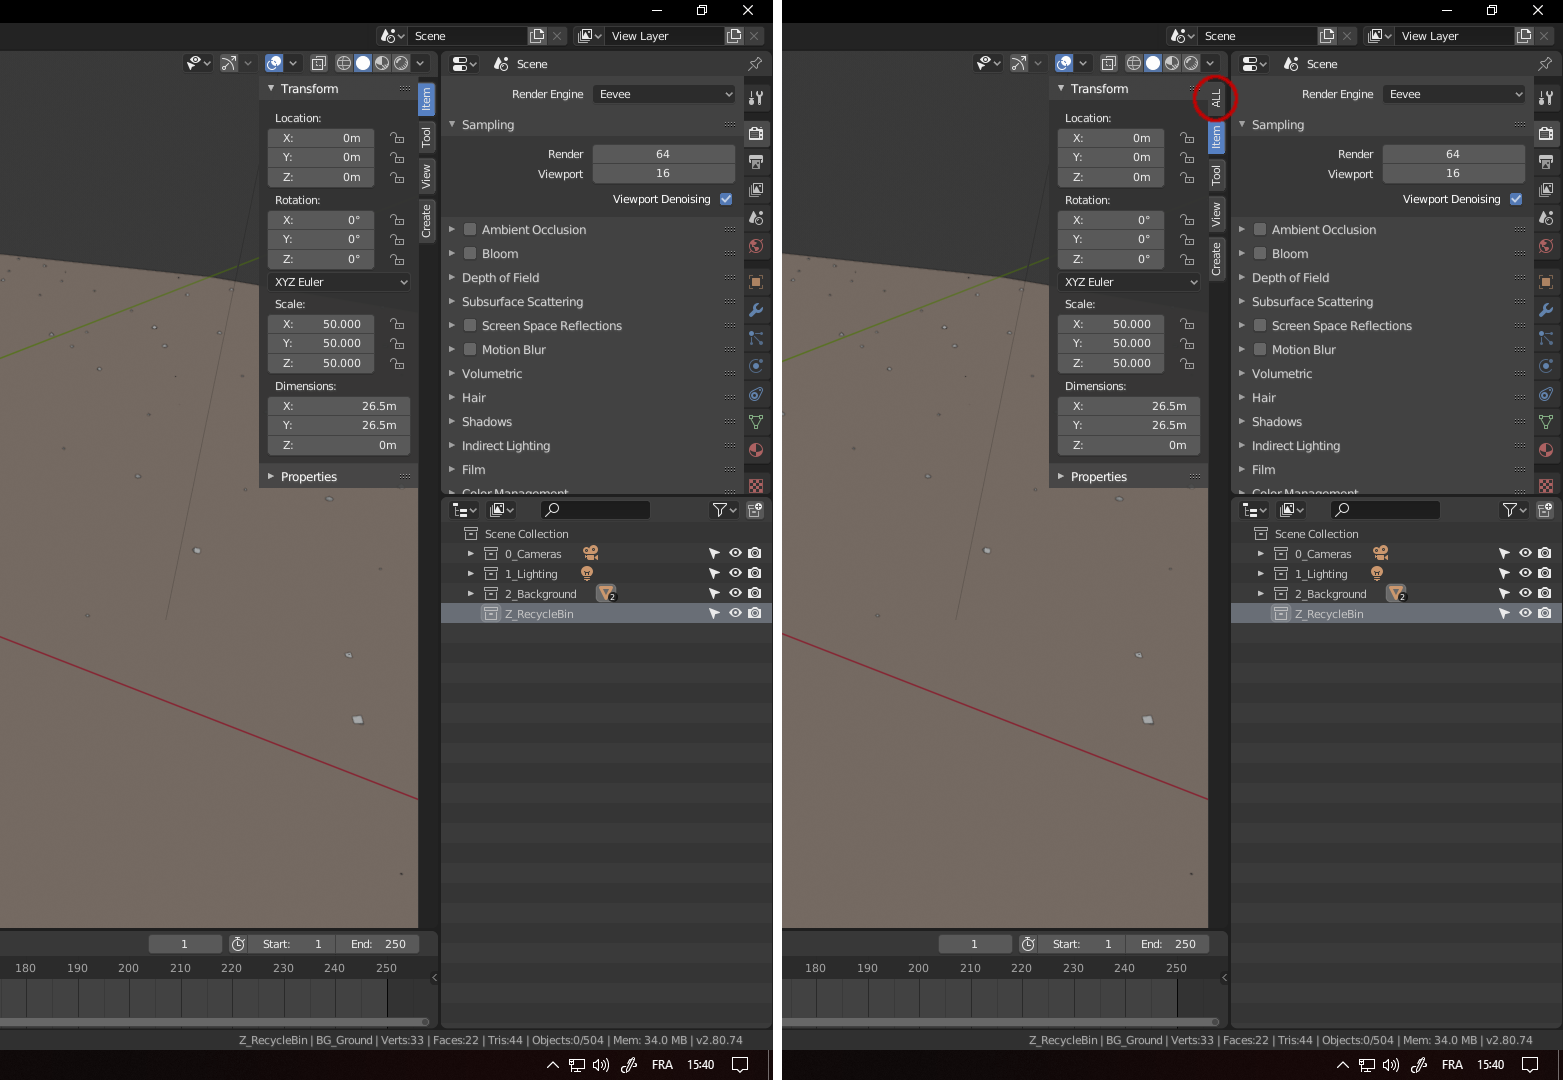Open FRA language indicator in right taskbar
This screenshot has width=1563, height=1080.
(1452, 1065)
